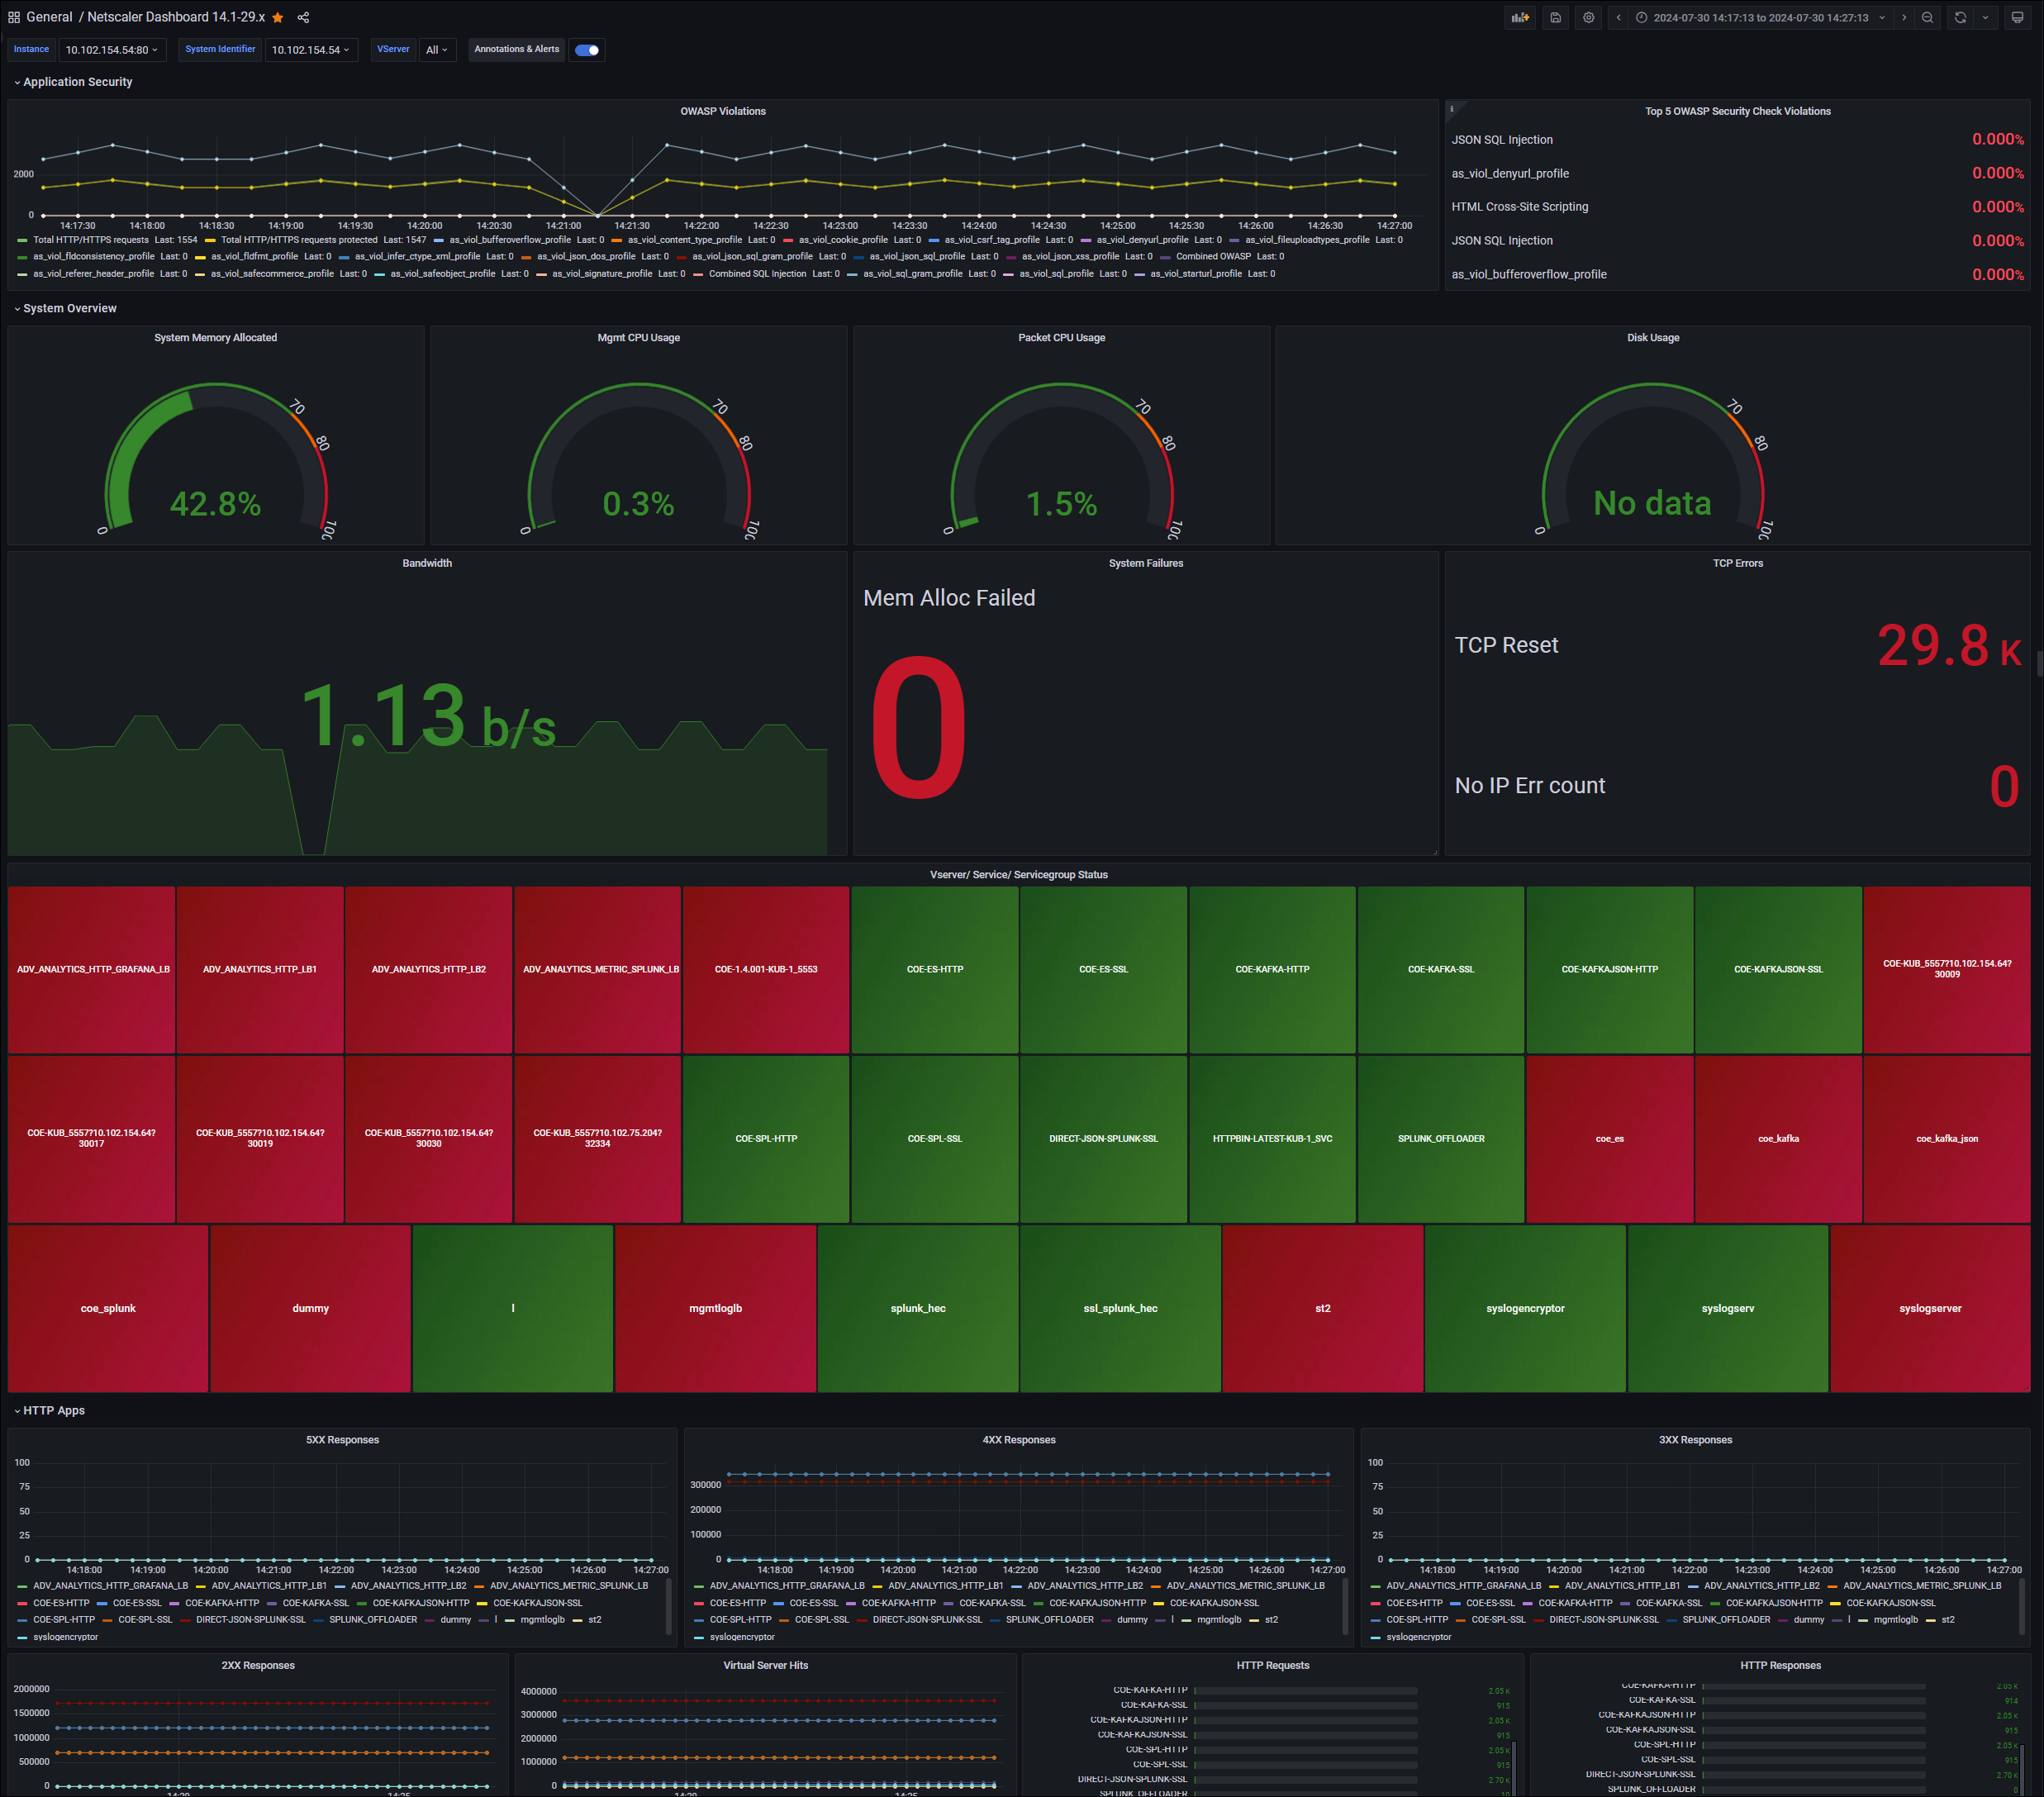Open dashboard settings via the gear icon
The width and height of the screenshot is (2044, 1797).
1588,17
